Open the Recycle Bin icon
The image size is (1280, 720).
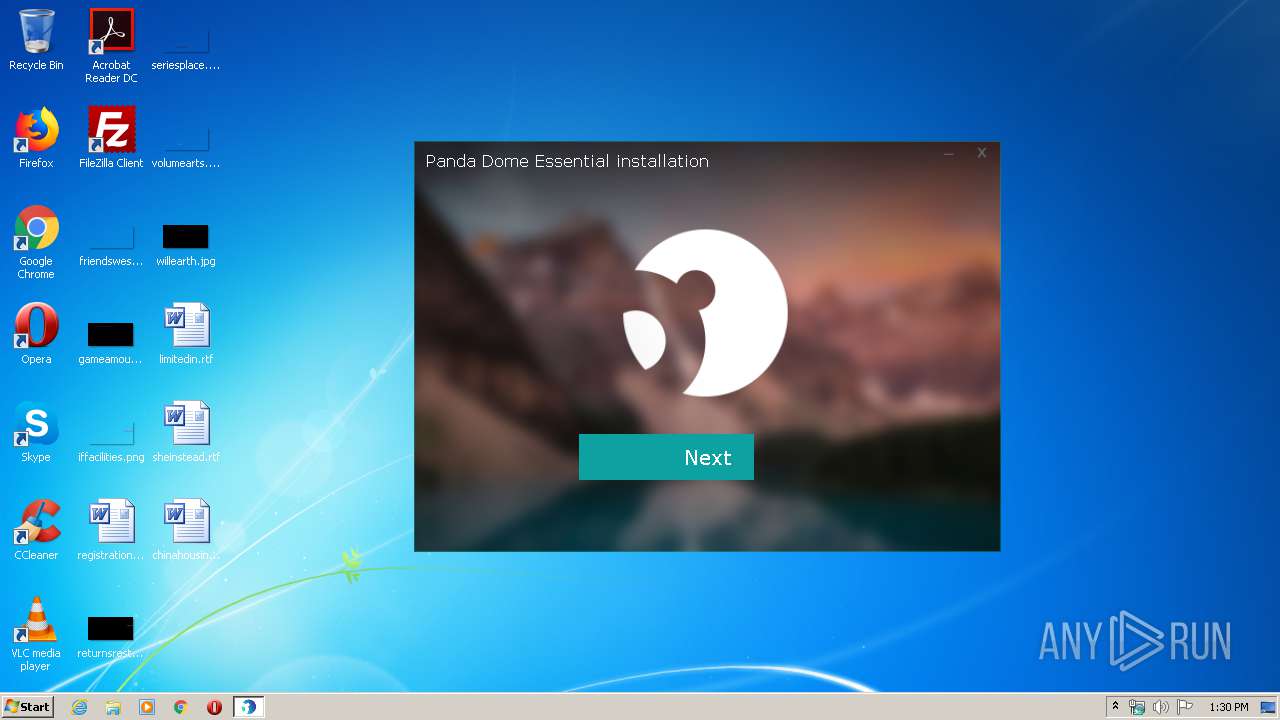coord(36,40)
